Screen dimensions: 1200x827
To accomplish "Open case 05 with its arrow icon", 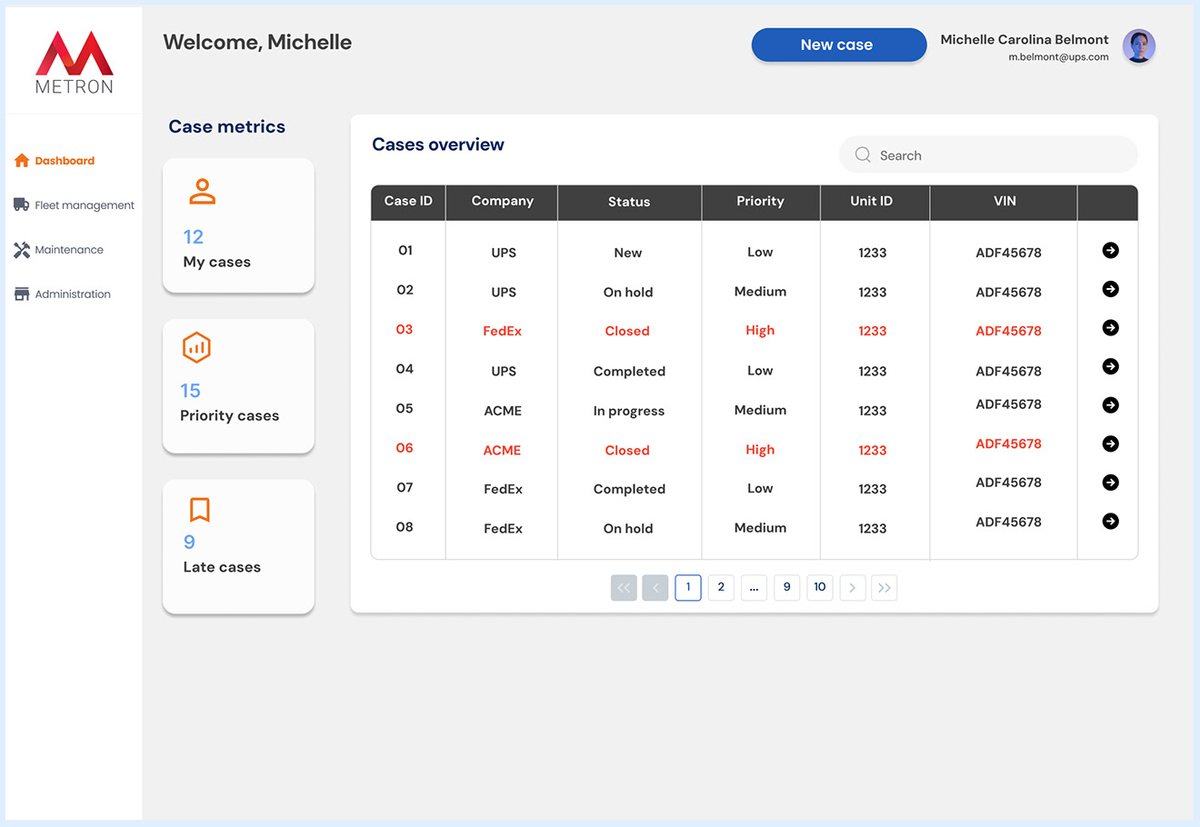I will pyautogui.click(x=1110, y=405).
